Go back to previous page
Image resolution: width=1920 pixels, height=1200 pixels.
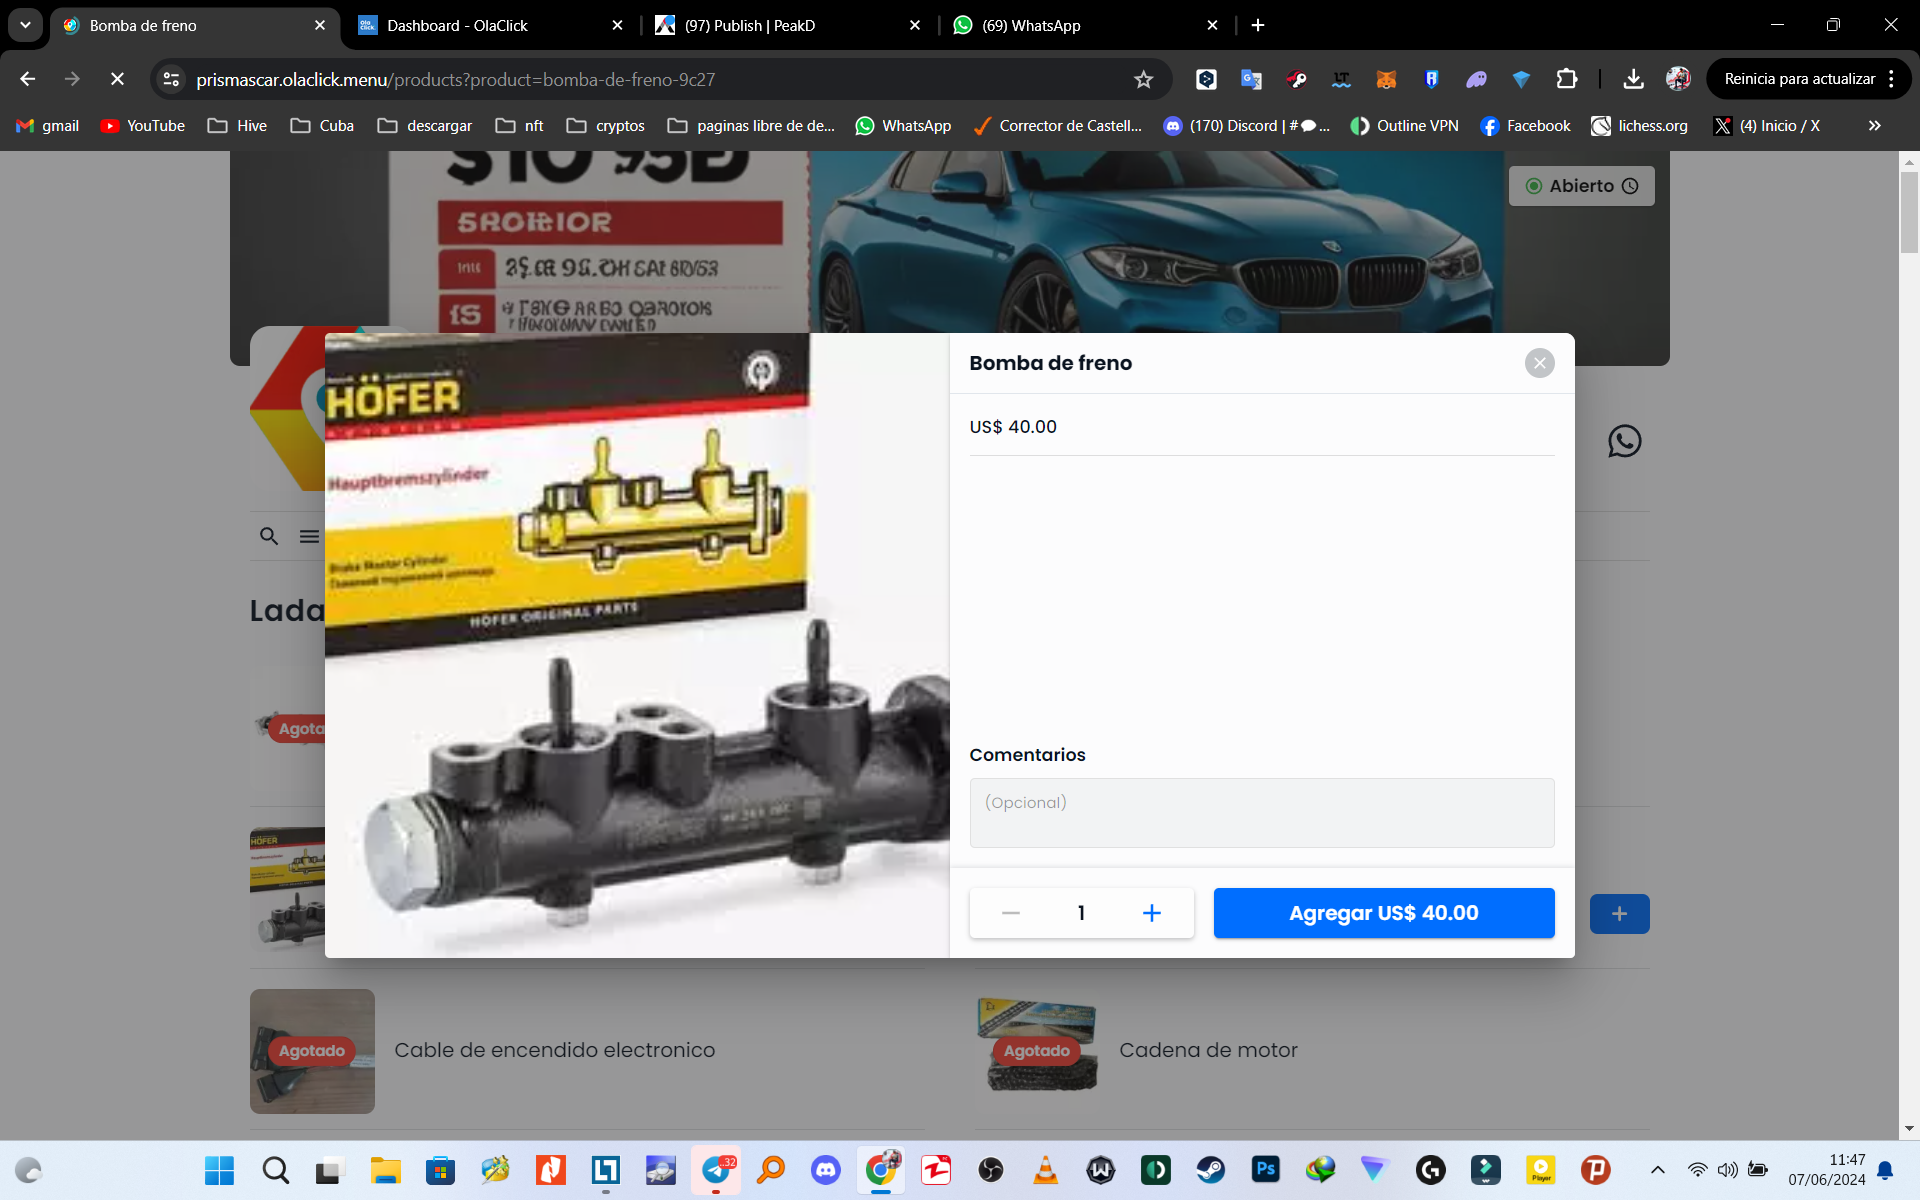tap(28, 79)
